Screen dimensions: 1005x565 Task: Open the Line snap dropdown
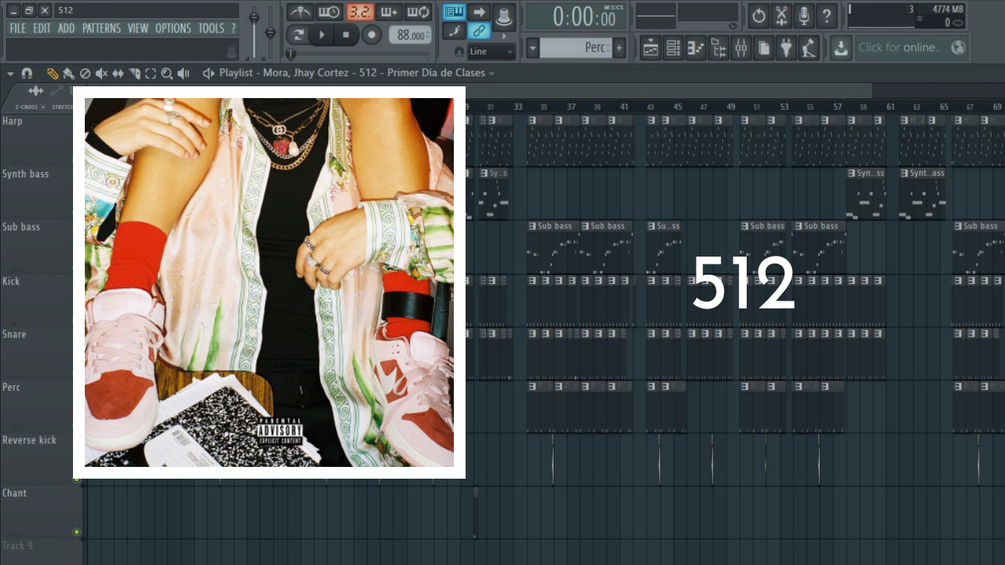pos(492,51)
